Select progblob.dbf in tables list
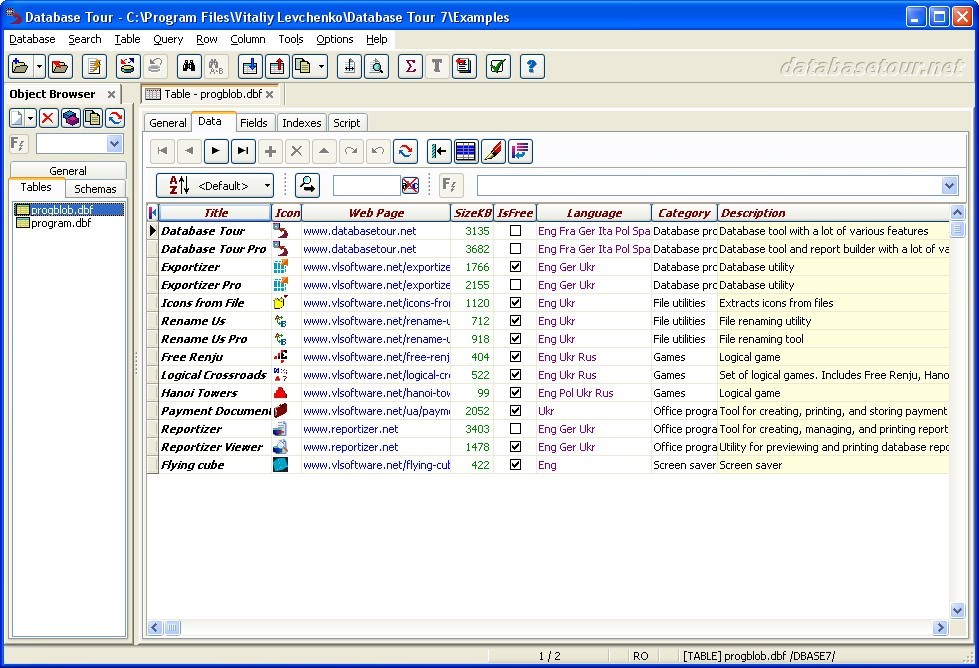Image resolution: width=979 pixels, height=668 pixels. (x=61, y=210)
